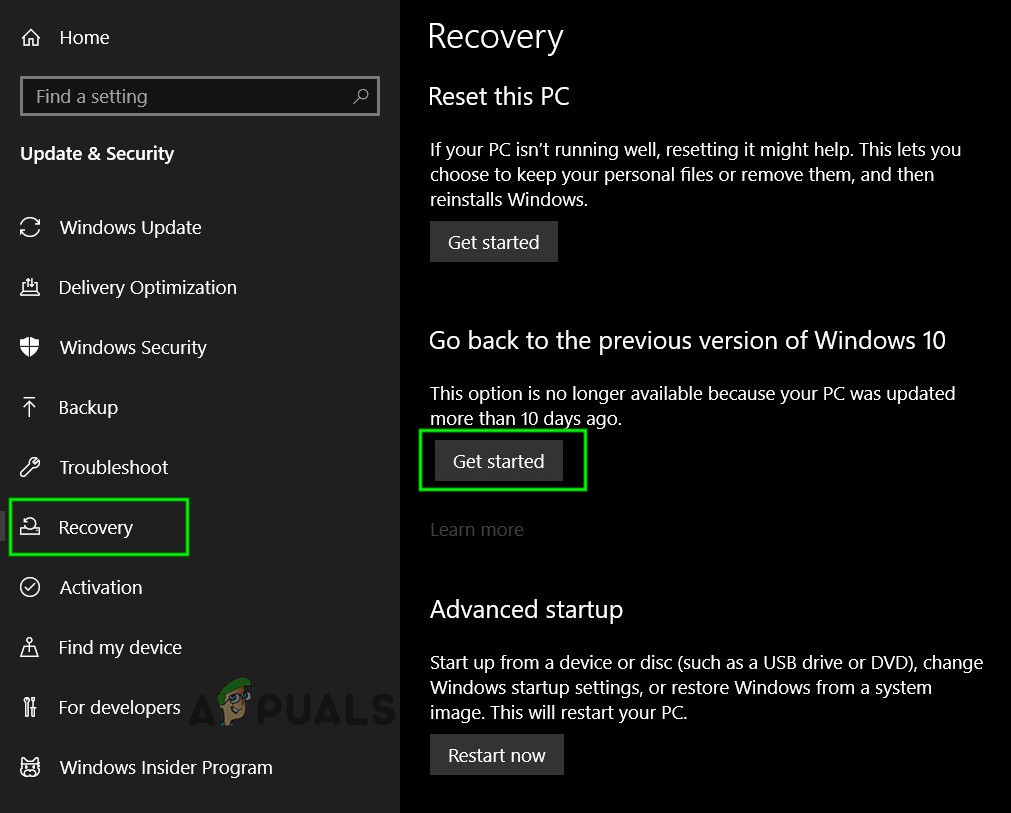Open the Activation checkmark icon
The image size is (1011, 813).
click(x=29, y=587)
